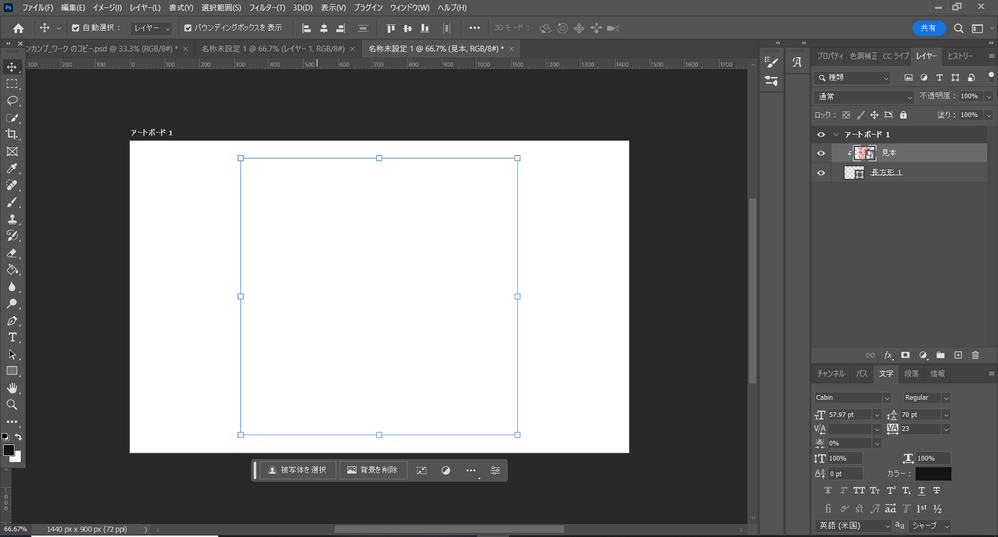Select the Horizontal Type tool

(x=12, y=337)
